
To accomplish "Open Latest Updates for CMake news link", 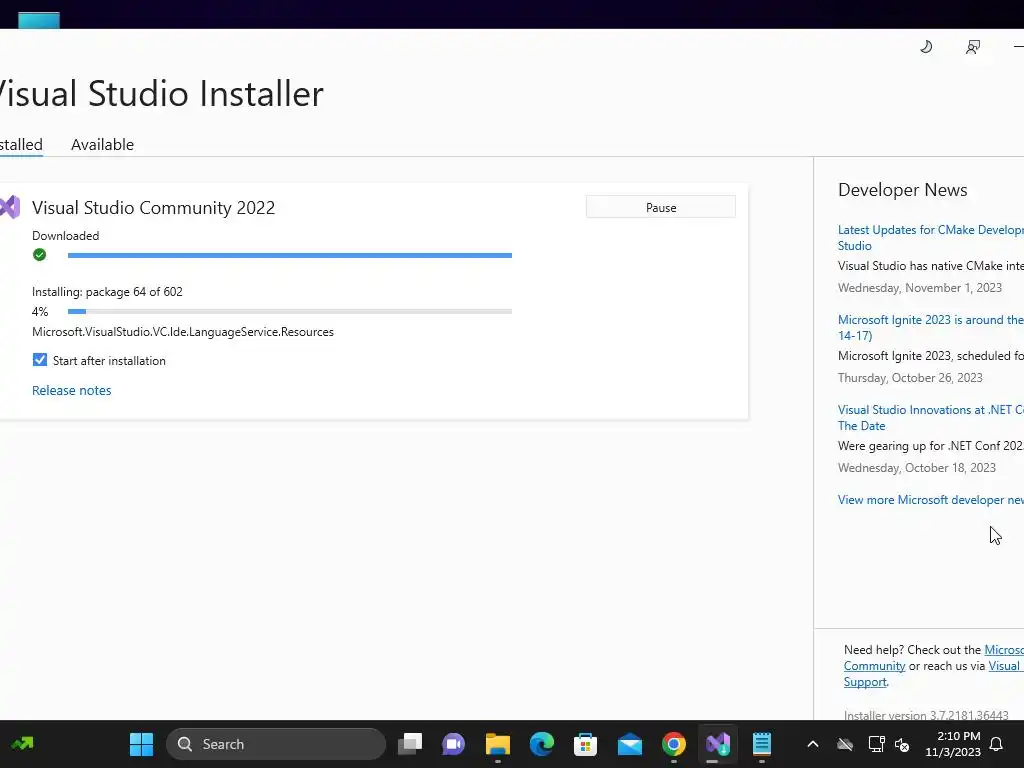I will click(931, 237).
